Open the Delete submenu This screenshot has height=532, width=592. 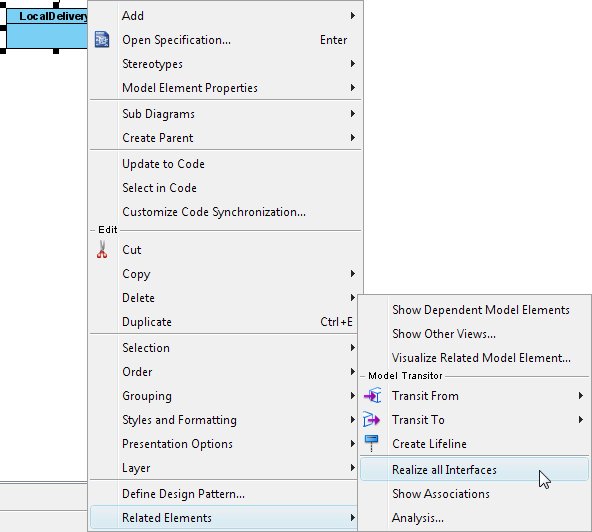(x=224, y=298)
